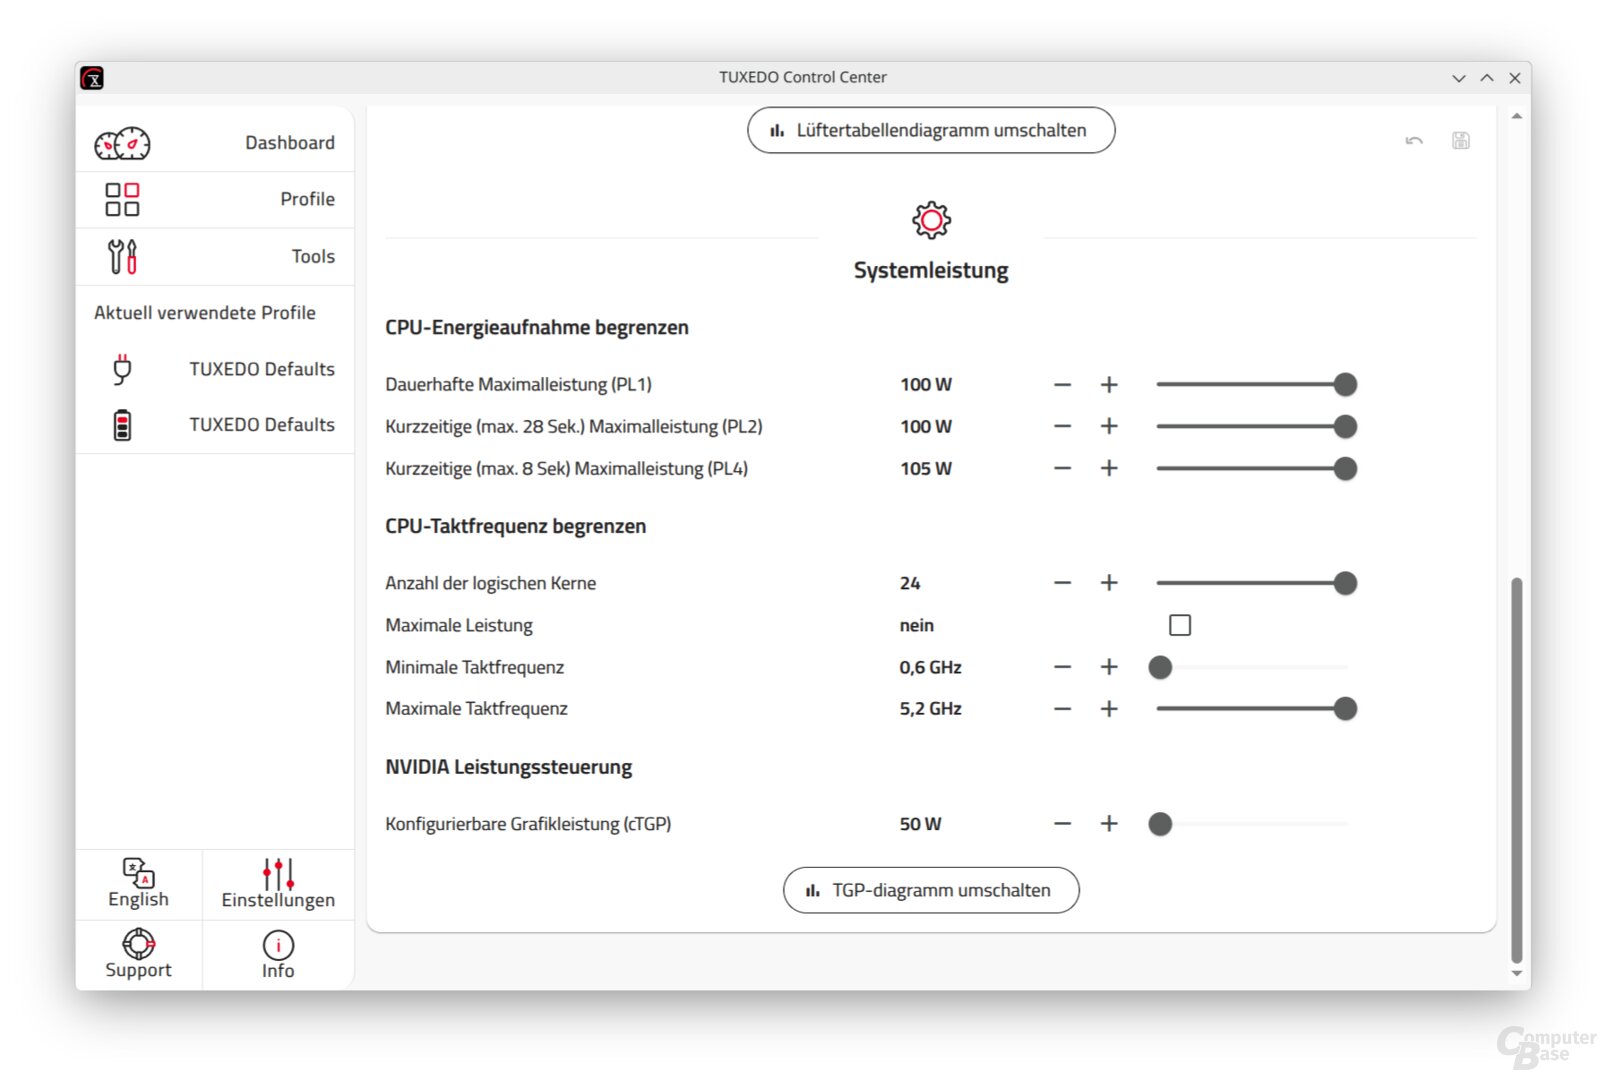Switch language via English translate icon
The image size is (1607, 1080).
pyautogui.click(x=138, y=872)
